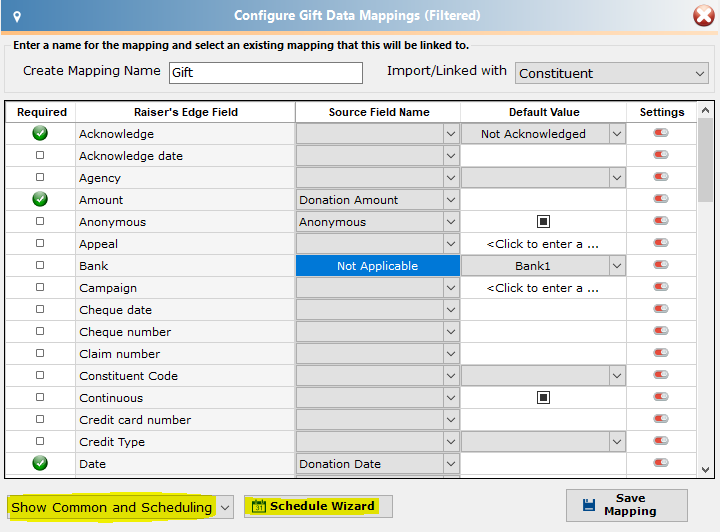Open the Source Field dropdown for Acknowledge
Screen dimensions: 720x532
(x=451, y=134)
